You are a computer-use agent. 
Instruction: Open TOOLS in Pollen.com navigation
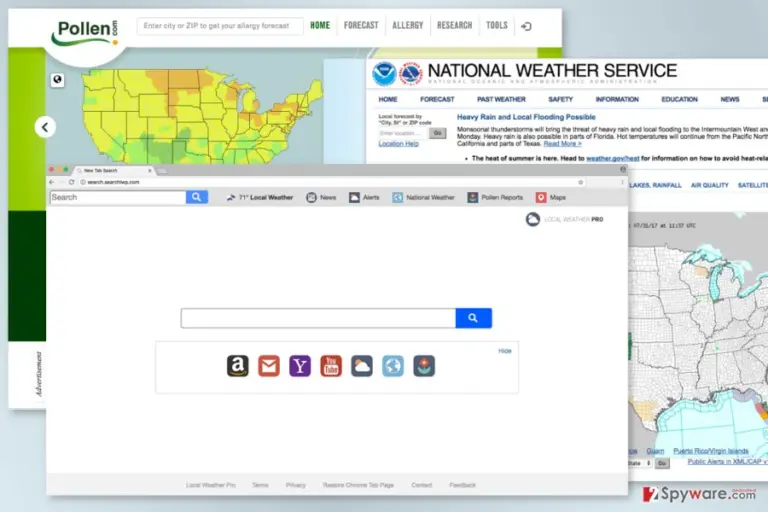coord(497,25)
